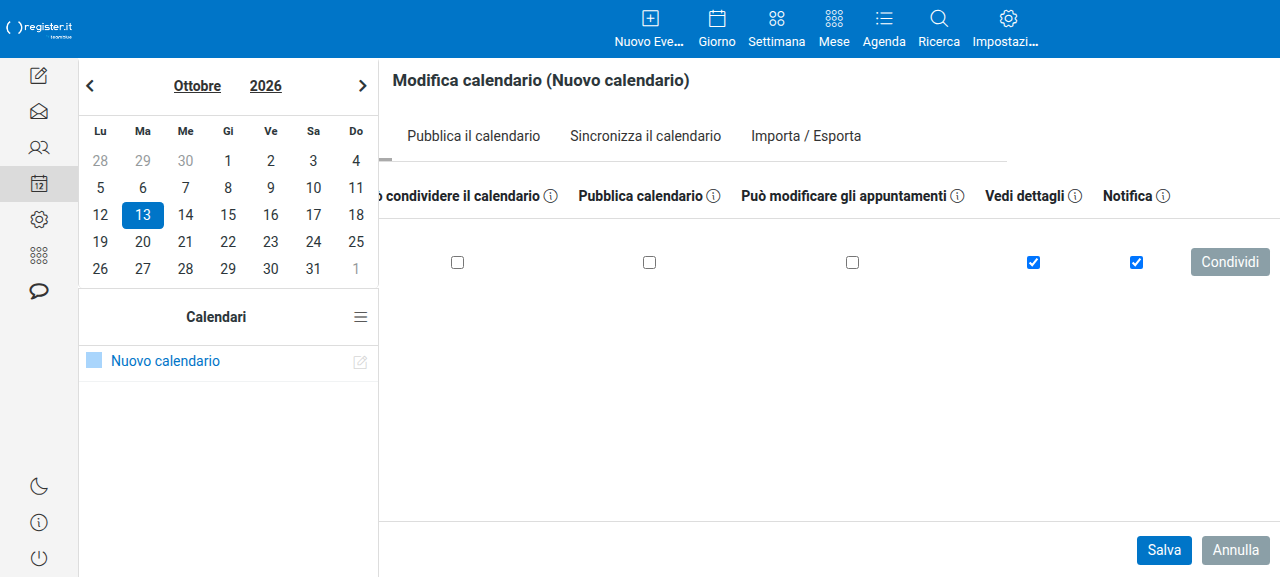Enable the condividere il calendario checkbox
This screenshot has width=1280, height=577.
click(x=458, y=262)
